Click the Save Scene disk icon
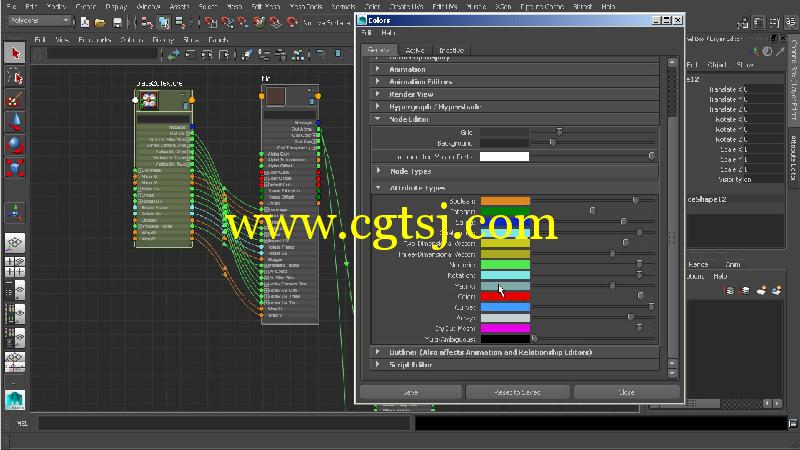 (117, 22)
